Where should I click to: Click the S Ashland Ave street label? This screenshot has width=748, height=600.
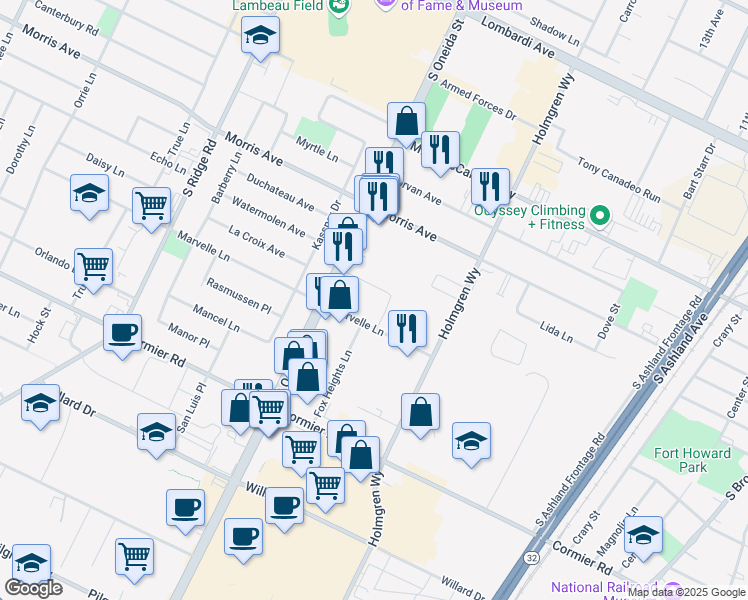click(x=681, y=349)
